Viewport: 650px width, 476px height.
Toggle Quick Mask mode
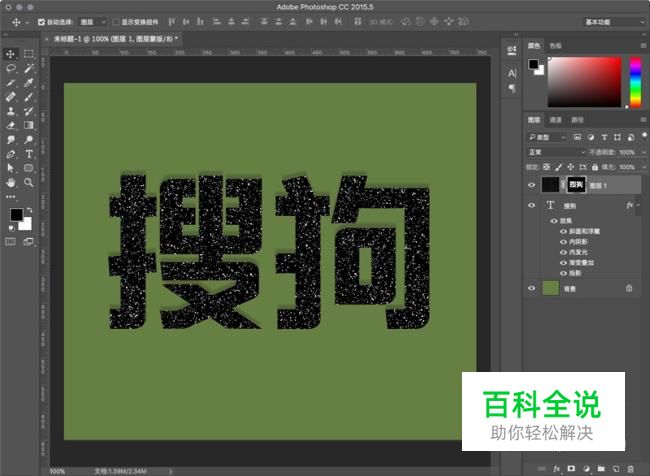(x=10, y=241)
